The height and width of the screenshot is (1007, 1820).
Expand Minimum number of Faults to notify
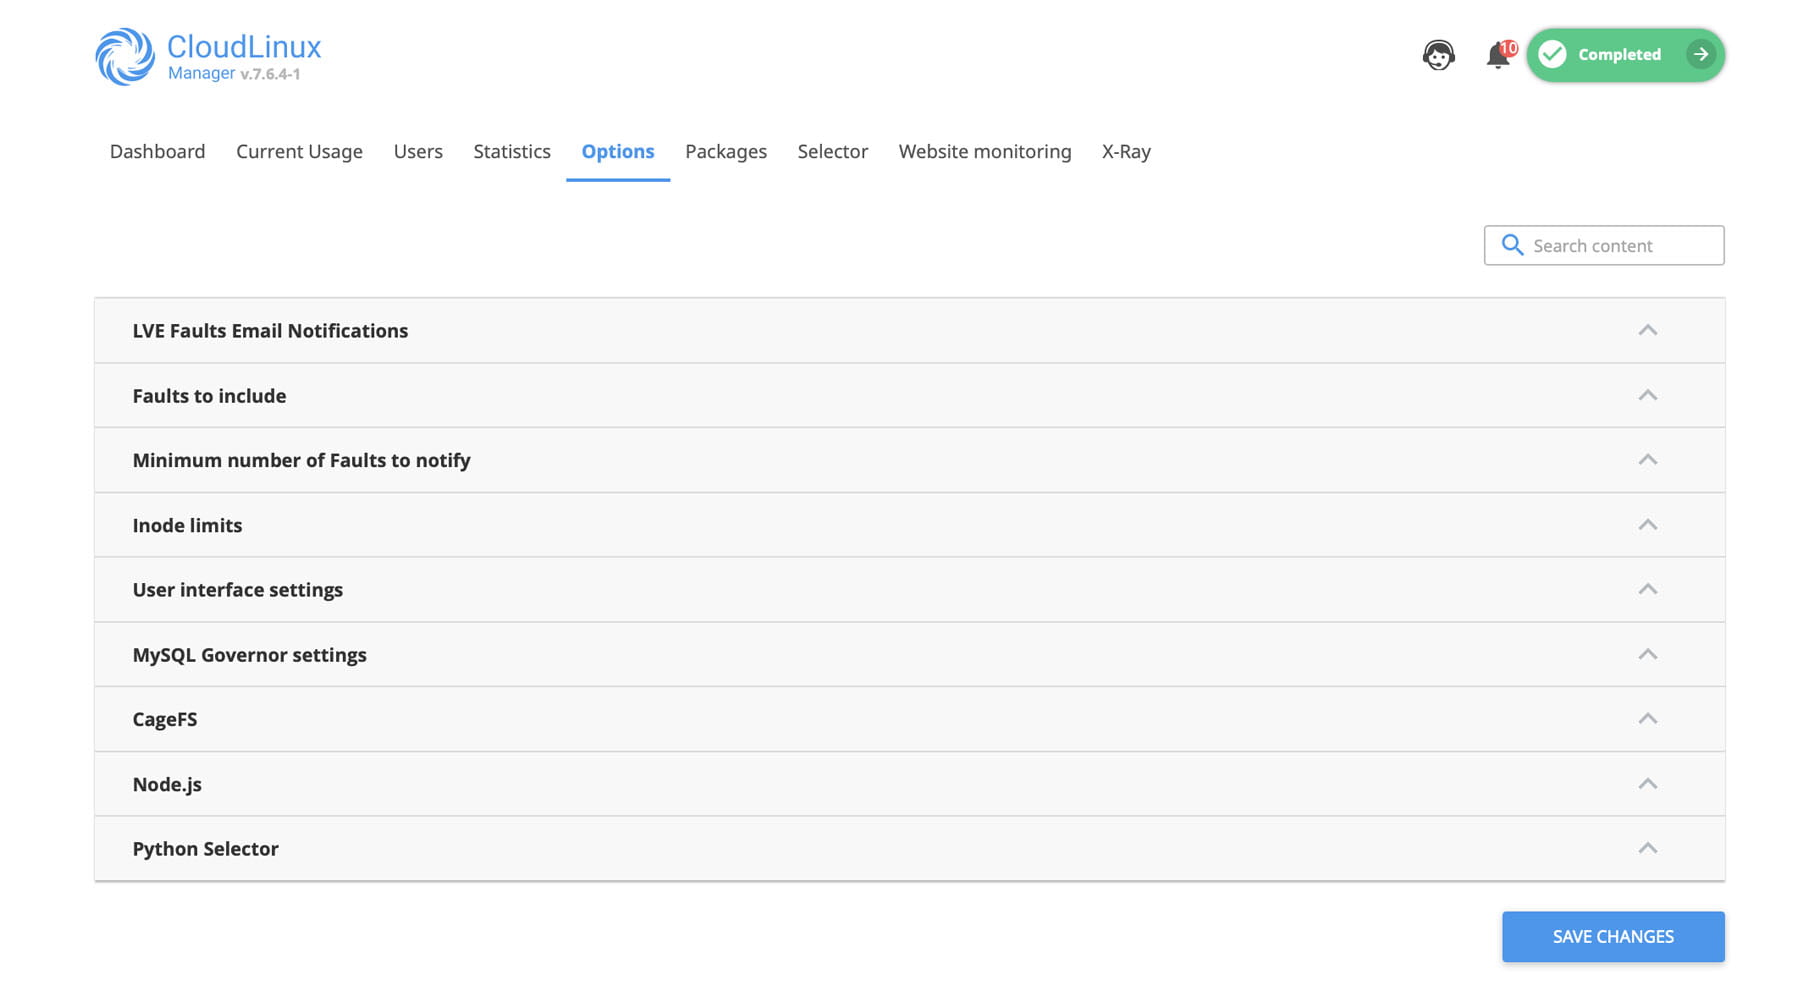tap(1647, 460)
